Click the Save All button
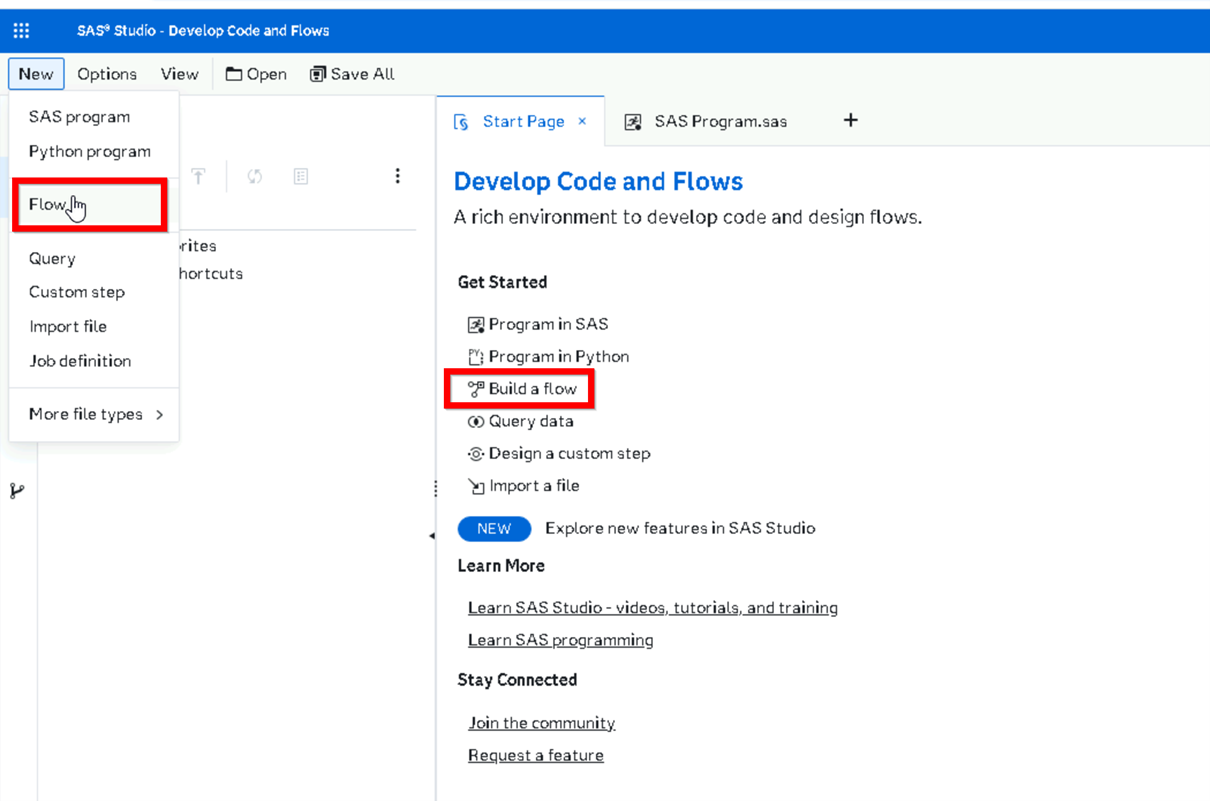The width and height of the screenshot is (1210, 801). pyautogui.click(x=352, y=74)
